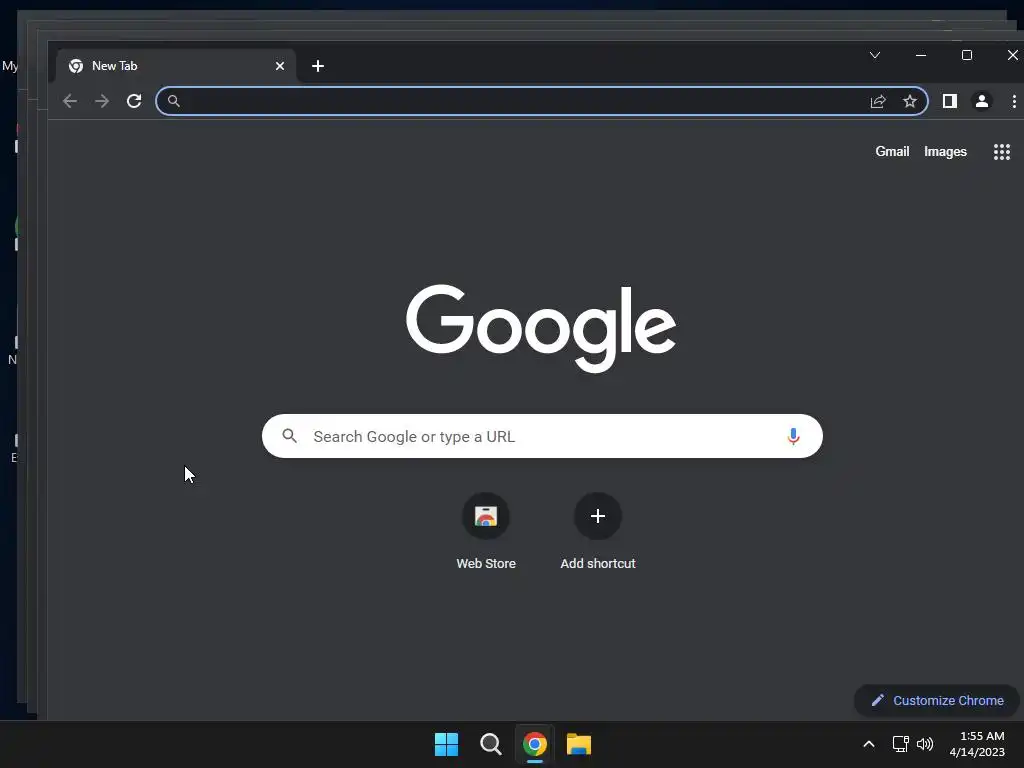Image resolution: width=1024 pixels, height=768 pixels.
Task: Show hidden system tray icons
Action: (x=869, y=744)
